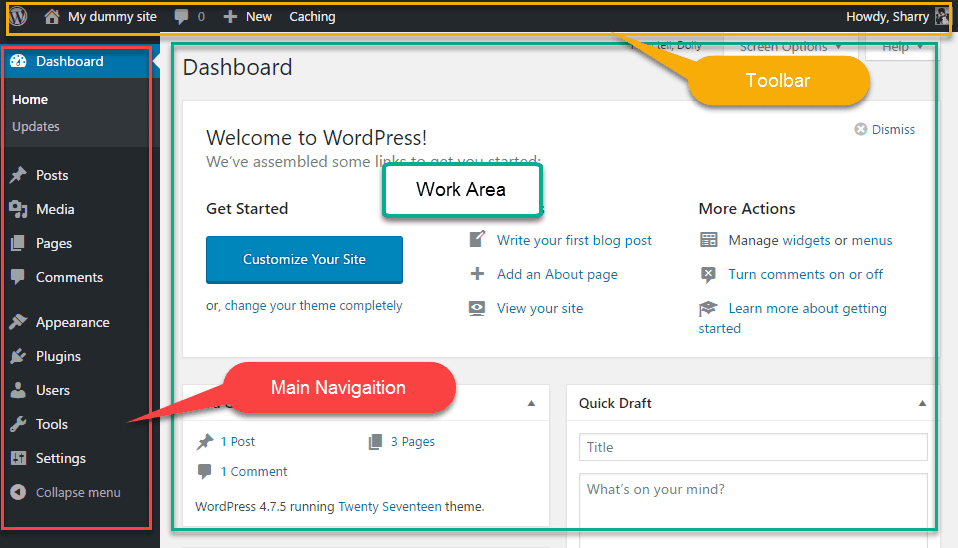Screen dimensions: 958x548
Task: Click the Collapse menu label
Action: click(x=78, y=492)
